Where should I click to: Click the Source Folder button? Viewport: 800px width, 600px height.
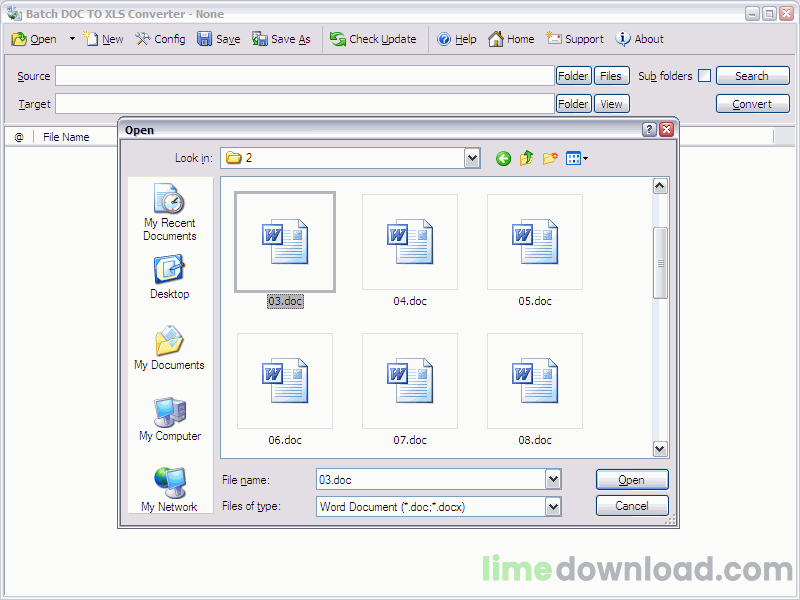(573, 76)
